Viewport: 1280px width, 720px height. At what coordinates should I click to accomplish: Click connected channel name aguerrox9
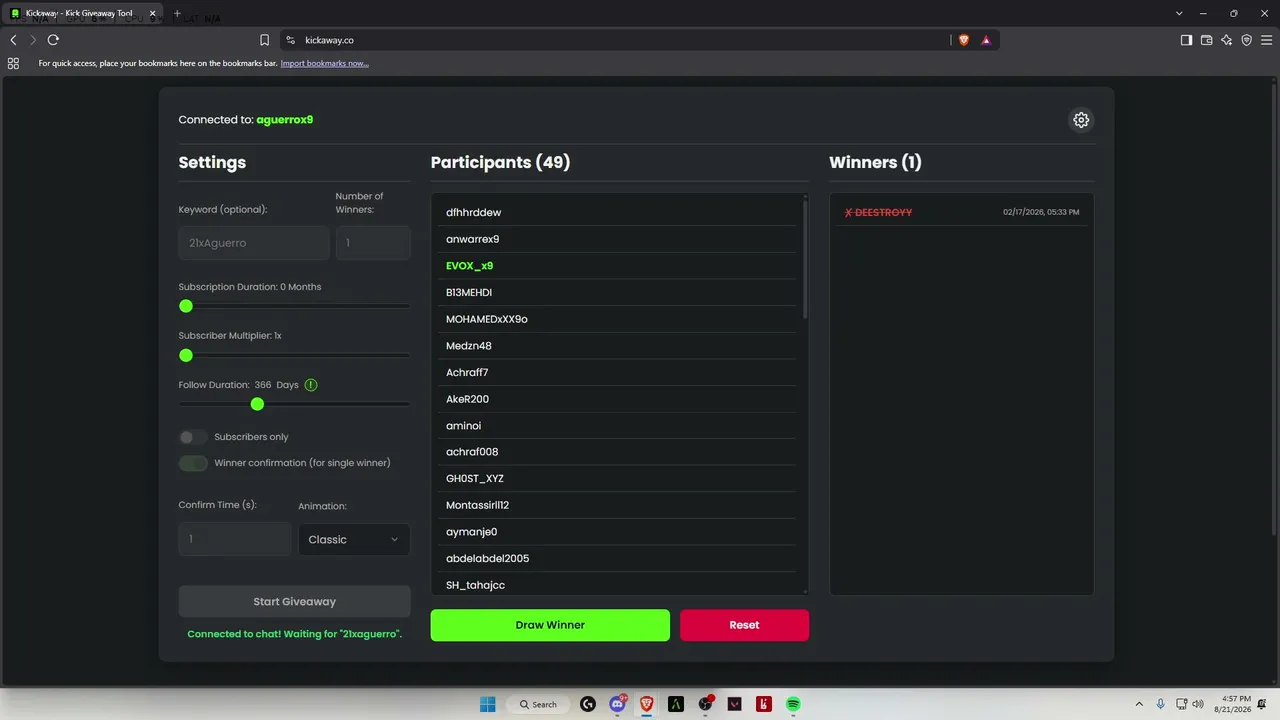click(x=285, y=120)
